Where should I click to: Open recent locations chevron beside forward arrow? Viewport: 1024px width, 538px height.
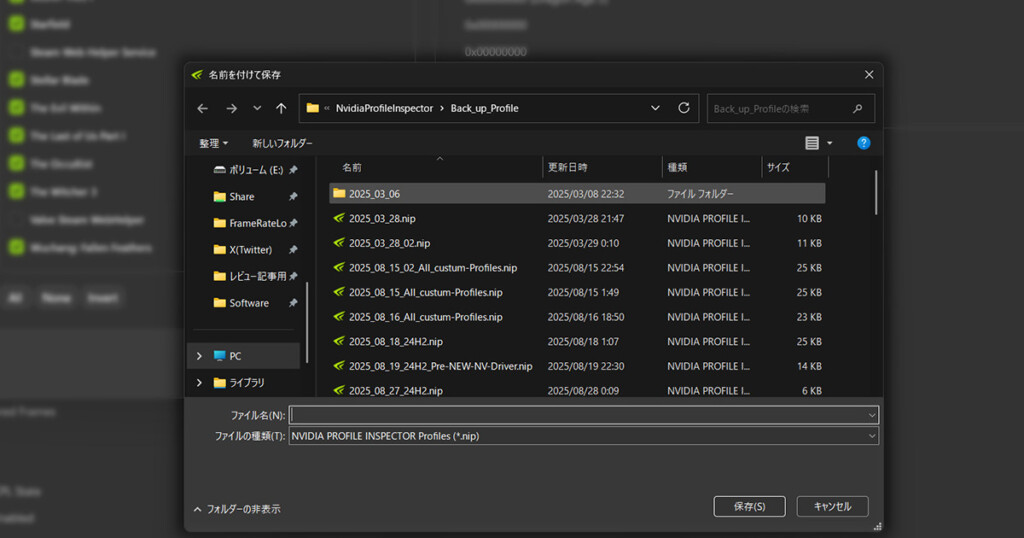257,108
